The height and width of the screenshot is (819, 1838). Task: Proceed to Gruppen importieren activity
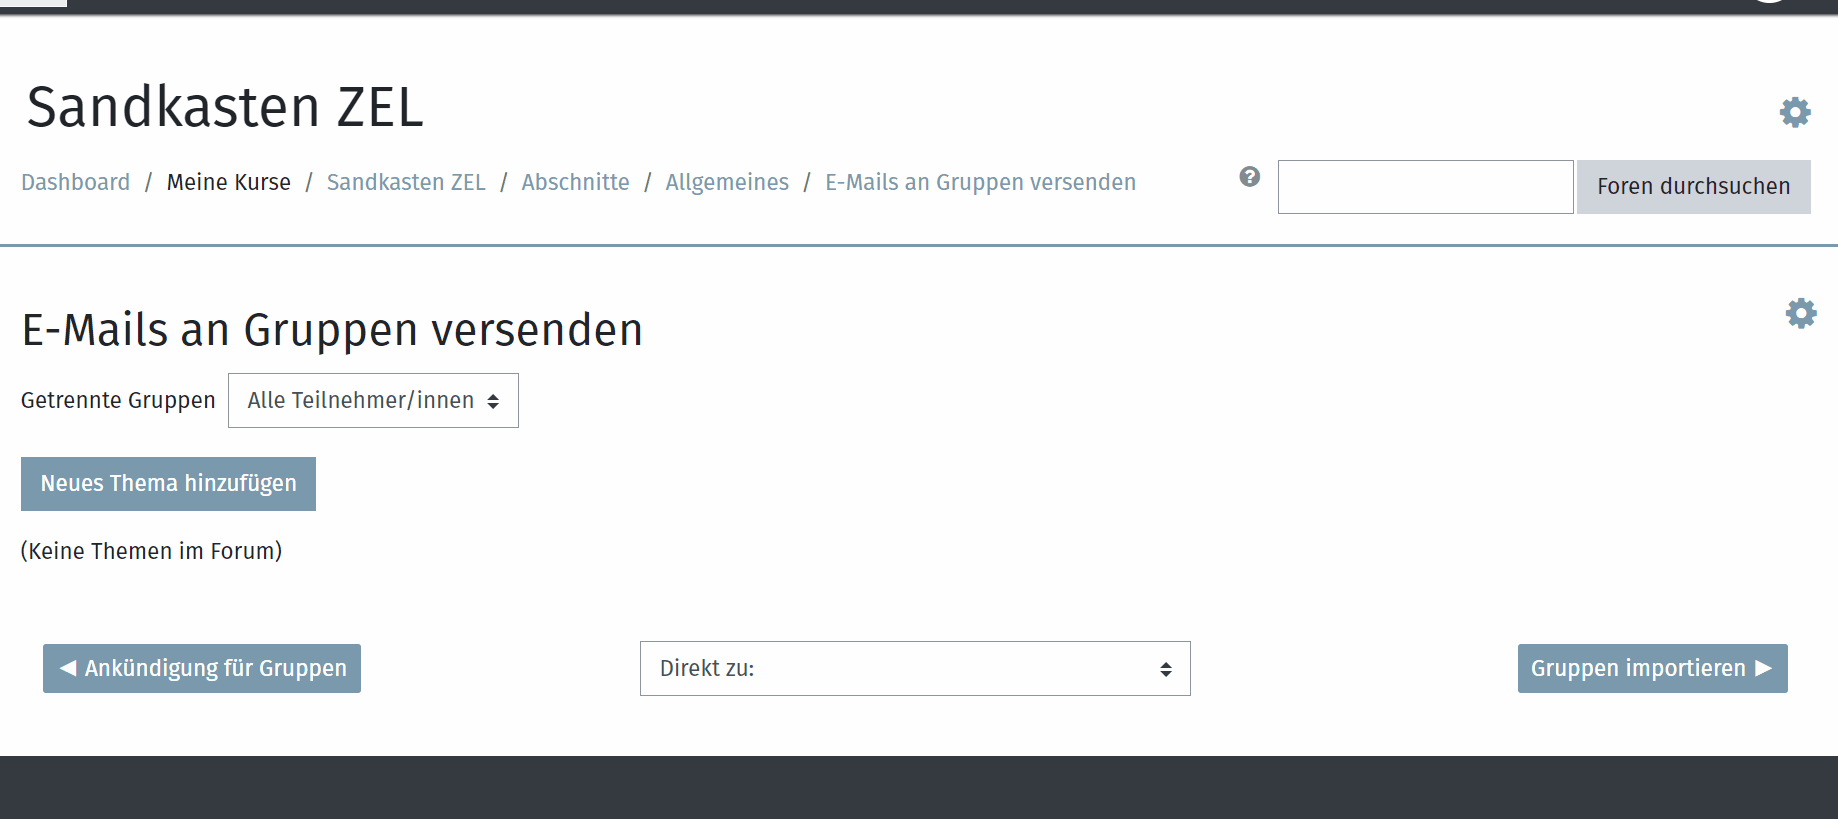(x=1652, y=668)
